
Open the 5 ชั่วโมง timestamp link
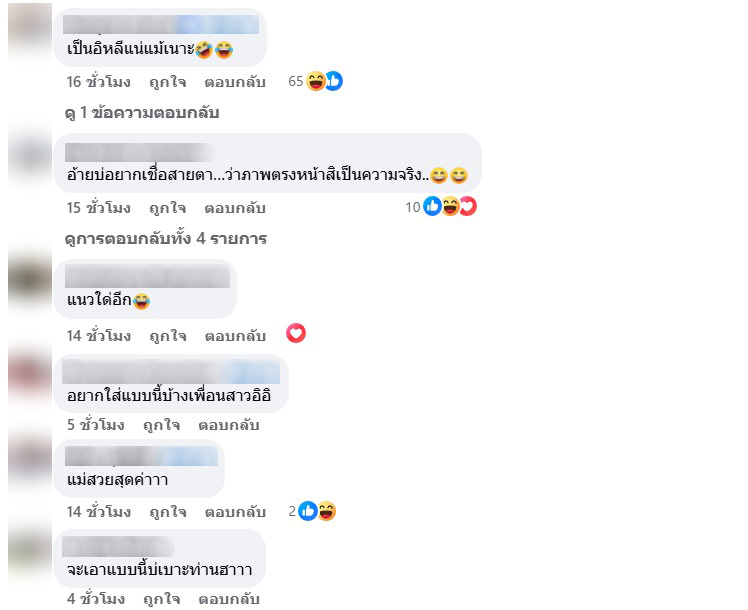[96, 424]
